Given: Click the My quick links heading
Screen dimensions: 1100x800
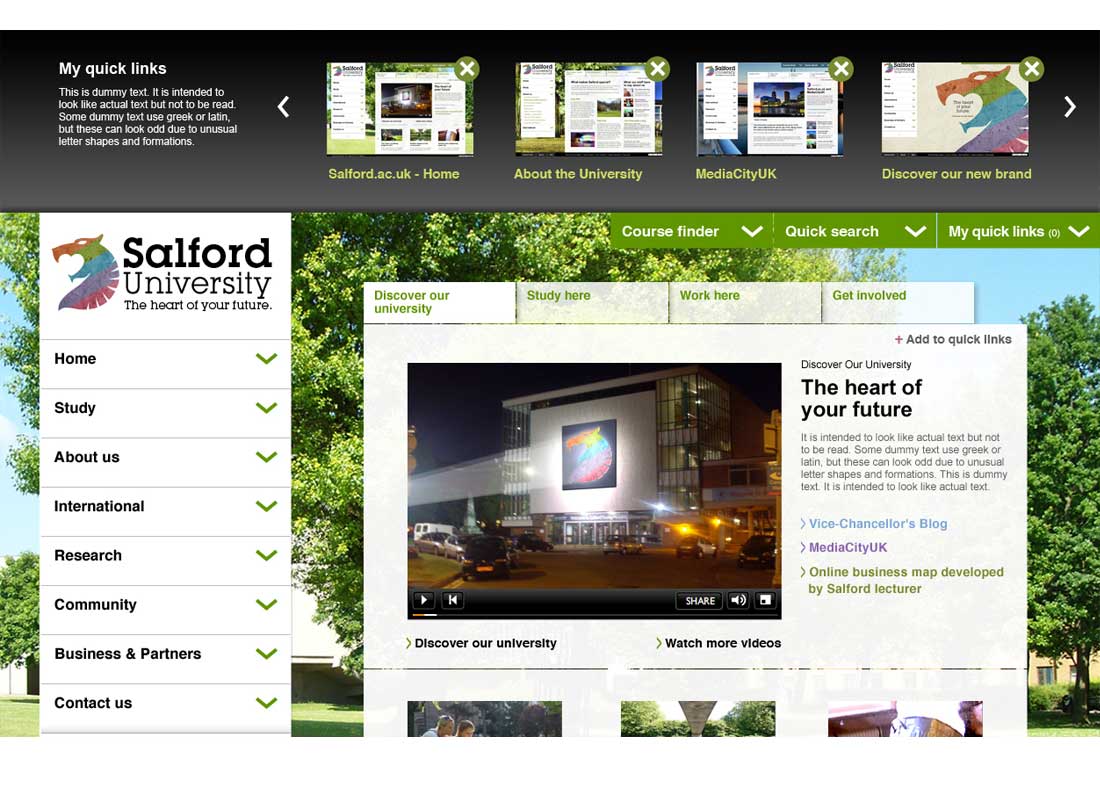Looking at the screenshot, I should (x=112, y=69).
